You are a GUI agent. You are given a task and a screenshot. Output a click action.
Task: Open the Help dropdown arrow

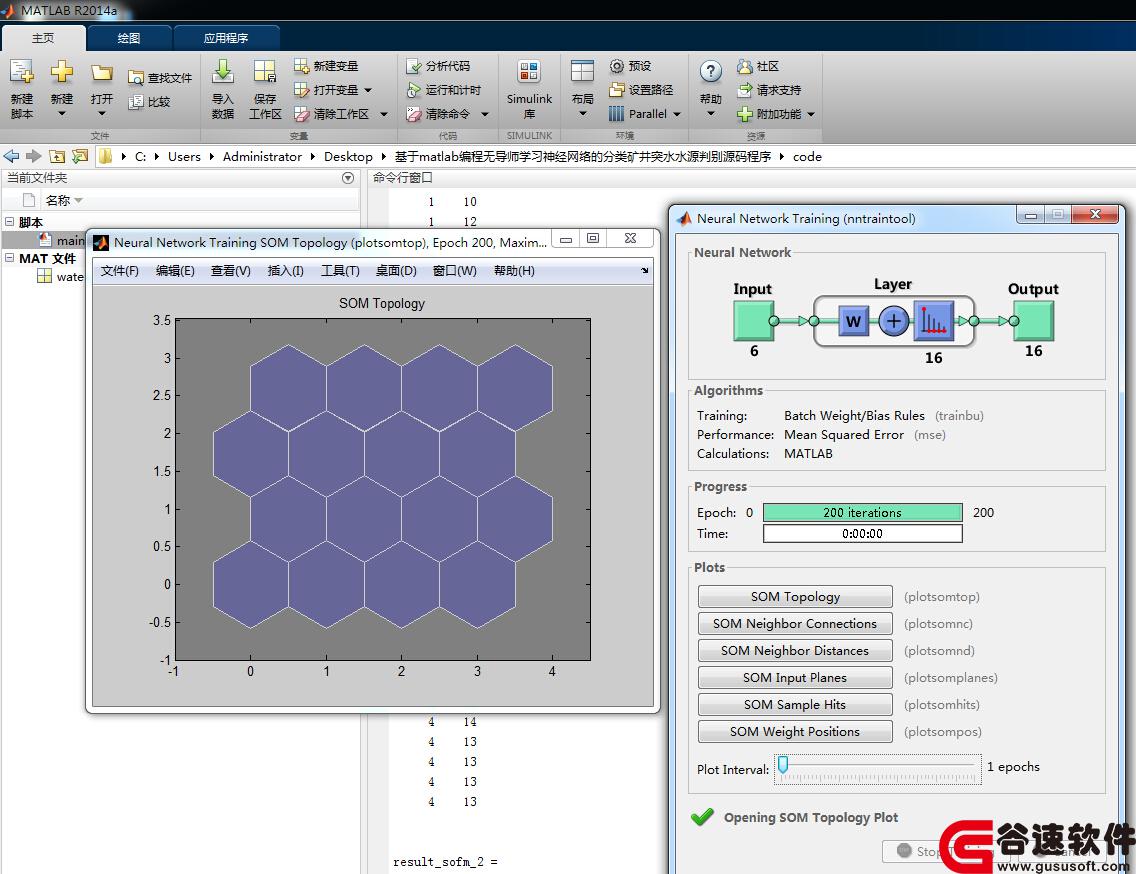[711, 114]
